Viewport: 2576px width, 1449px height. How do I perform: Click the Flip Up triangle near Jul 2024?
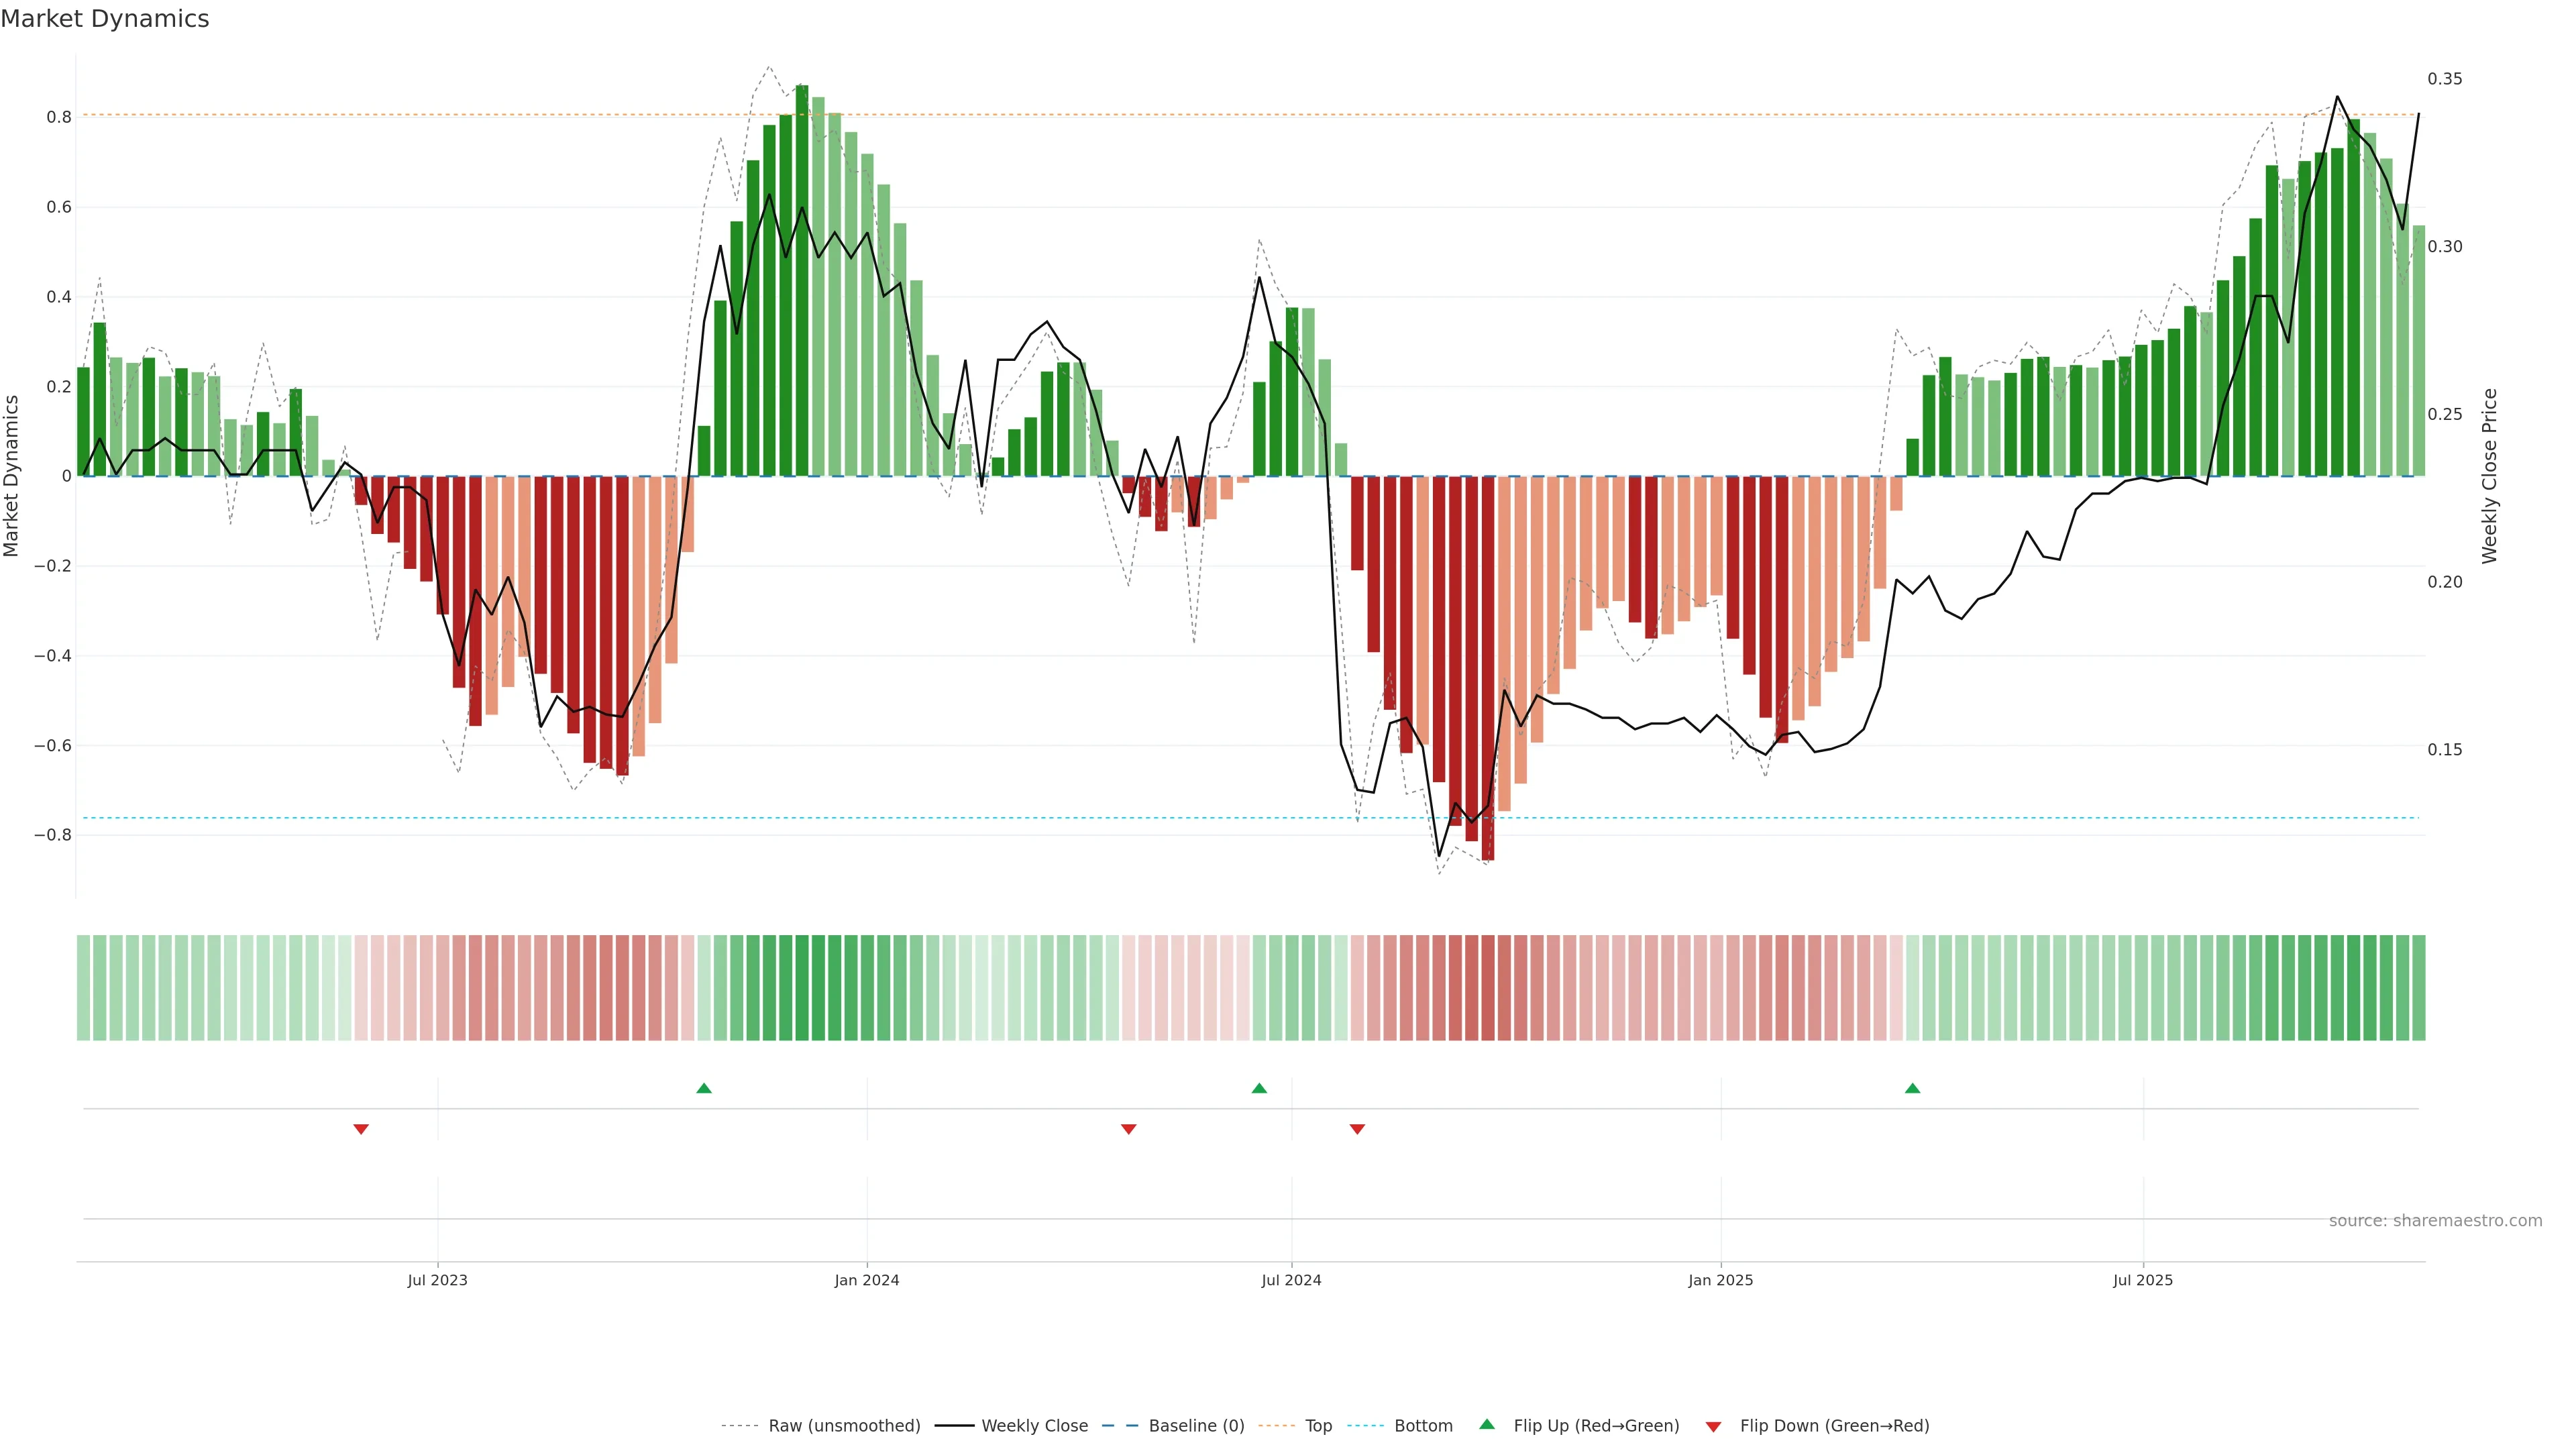tap(1259, 1088)
